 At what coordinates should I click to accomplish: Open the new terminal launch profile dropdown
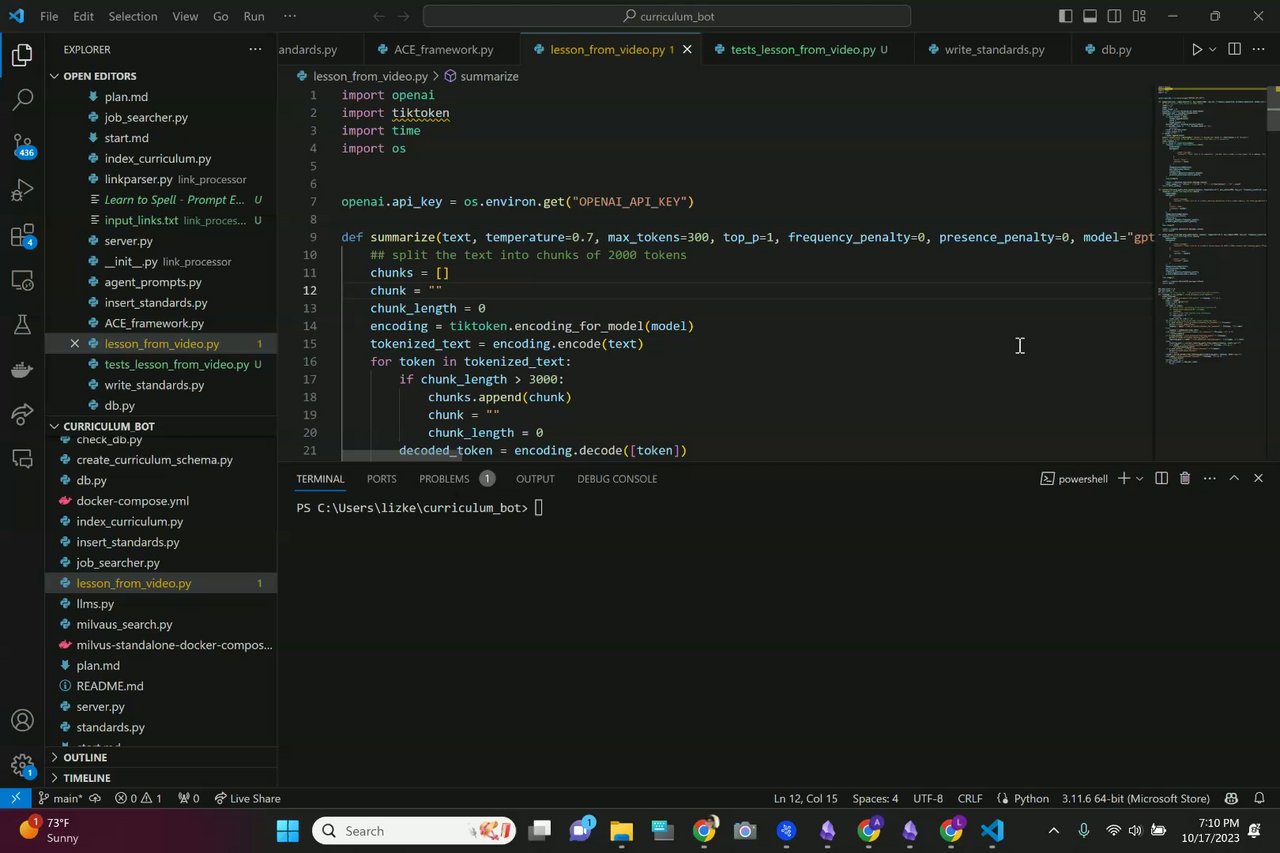point(1140,479)
